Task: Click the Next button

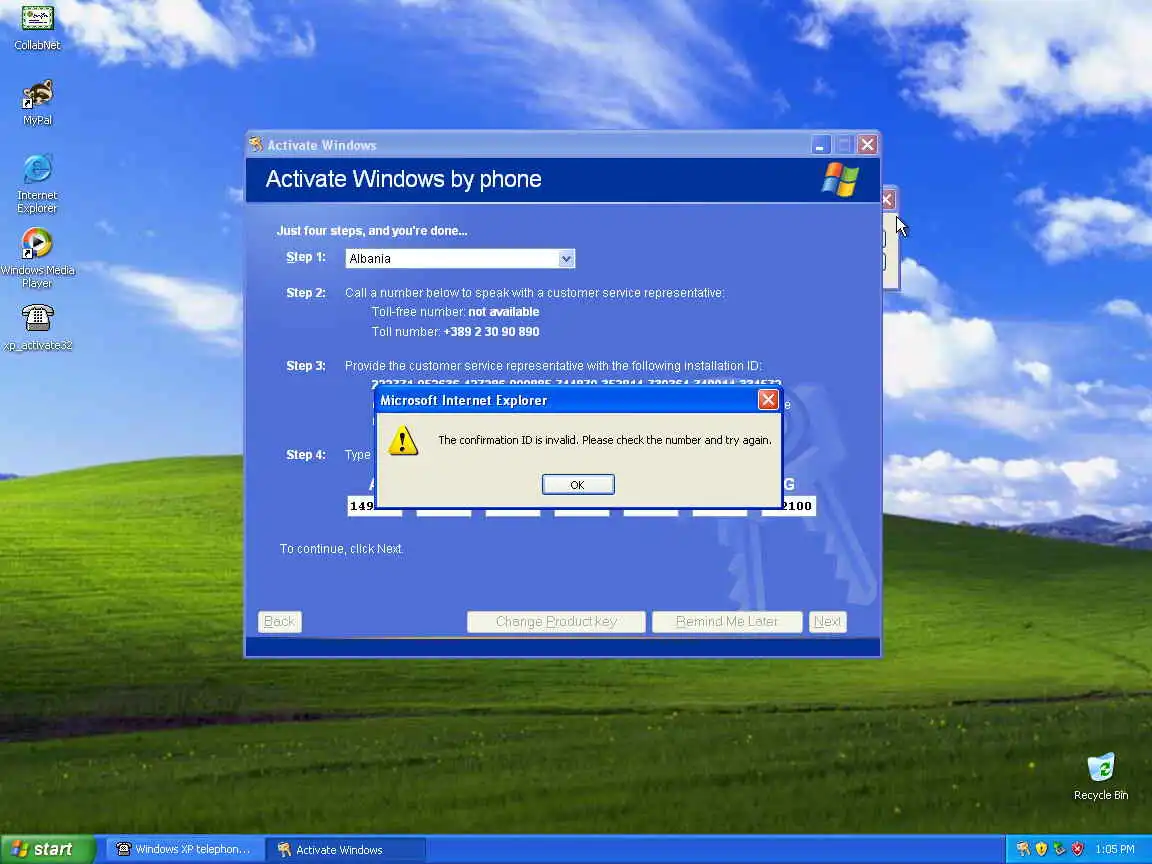Action: click(827, 622)
